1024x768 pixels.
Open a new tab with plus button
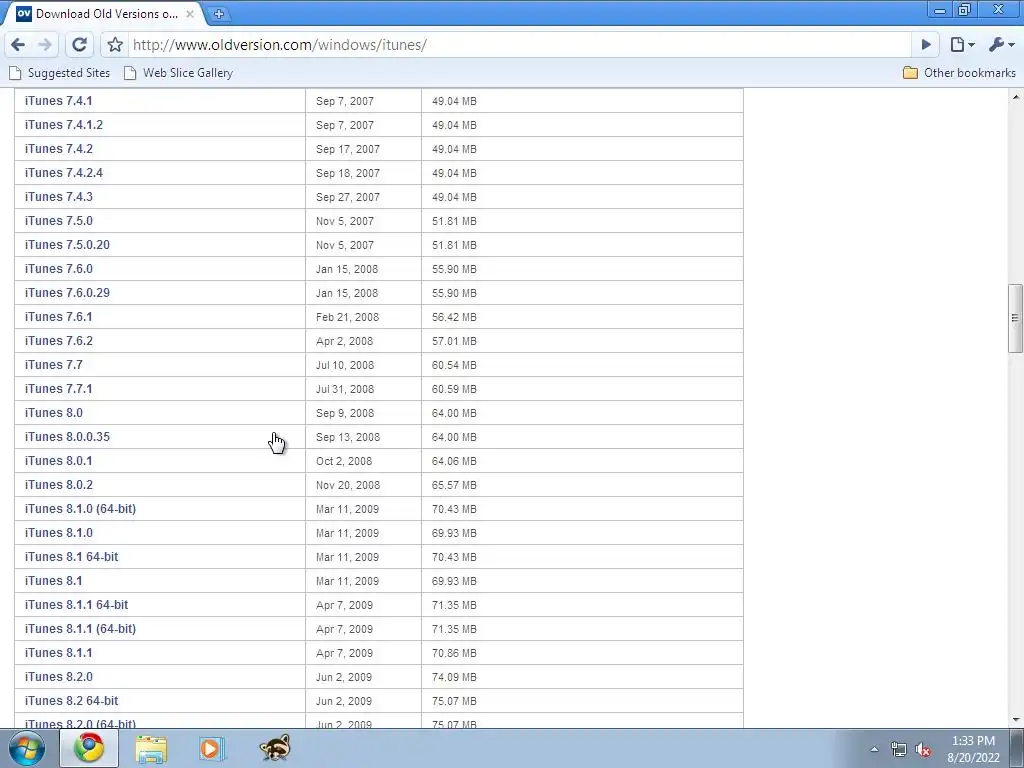[x=219, y=14]
